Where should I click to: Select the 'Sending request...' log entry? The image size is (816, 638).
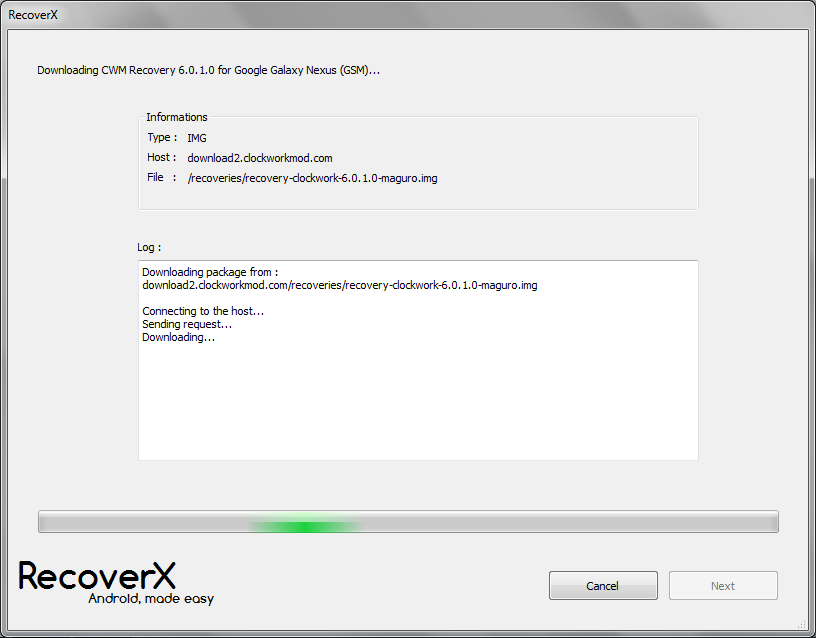187,324
